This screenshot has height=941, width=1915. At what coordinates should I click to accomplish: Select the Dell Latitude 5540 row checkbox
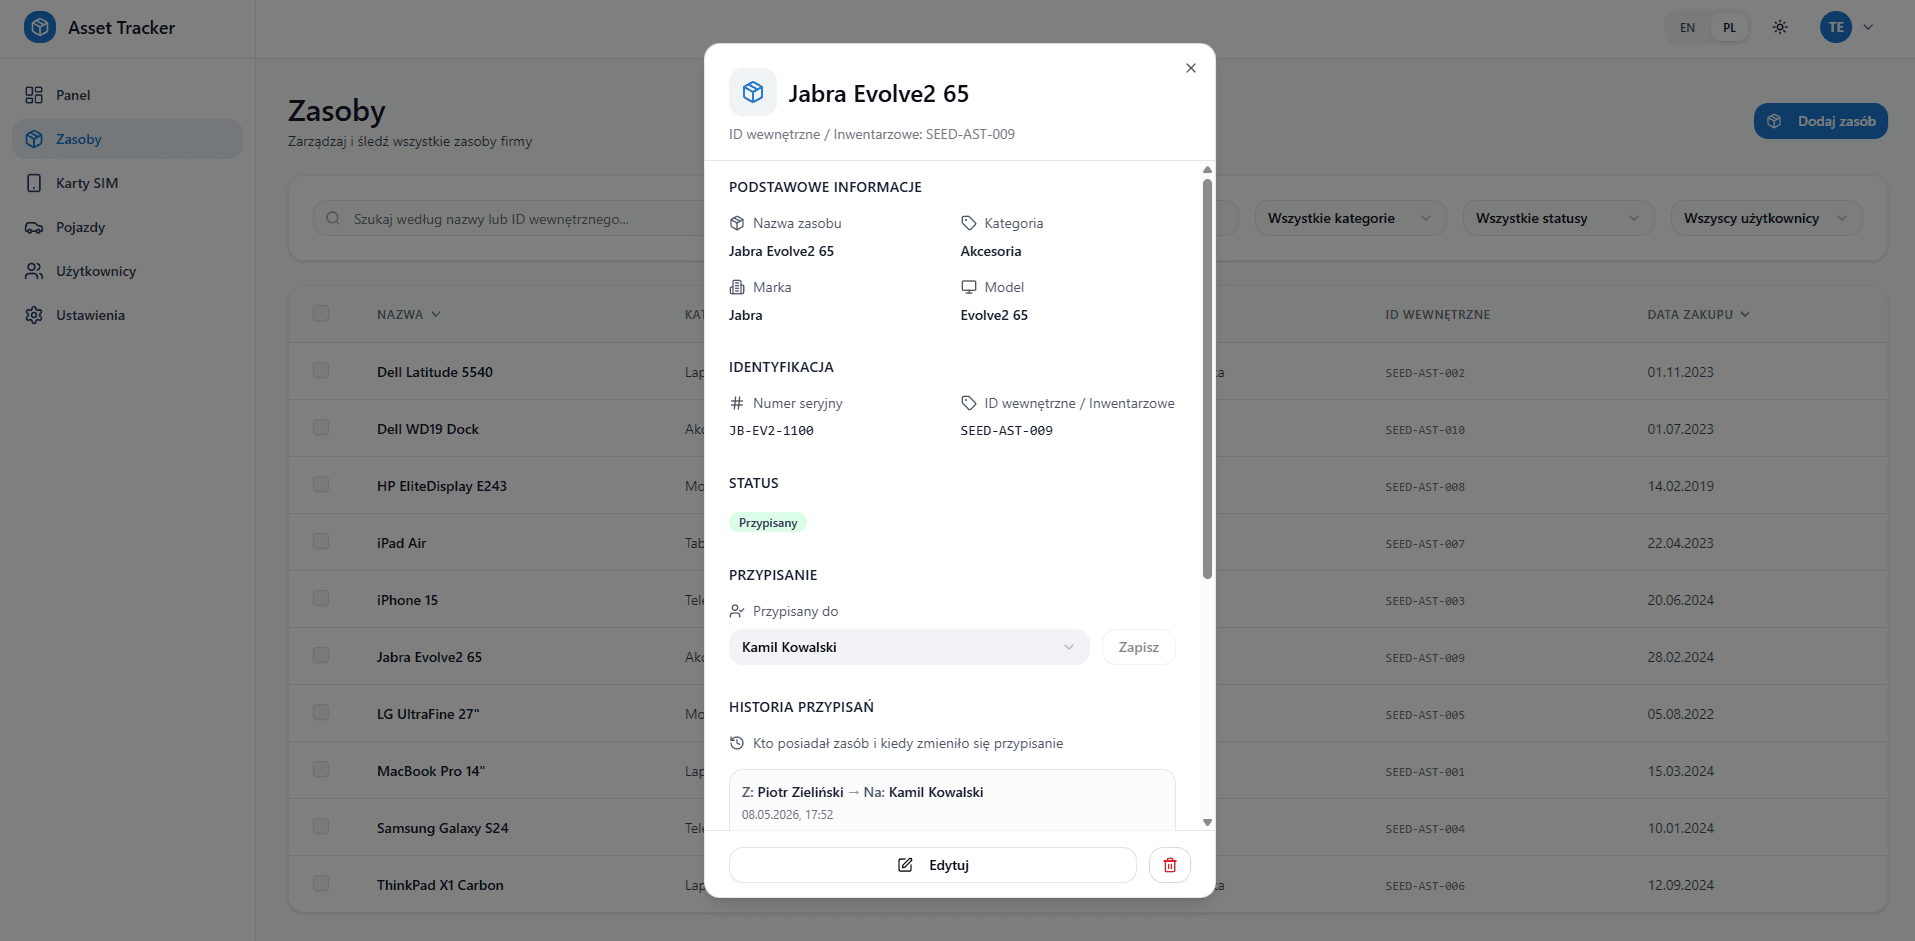pos(321,370)
